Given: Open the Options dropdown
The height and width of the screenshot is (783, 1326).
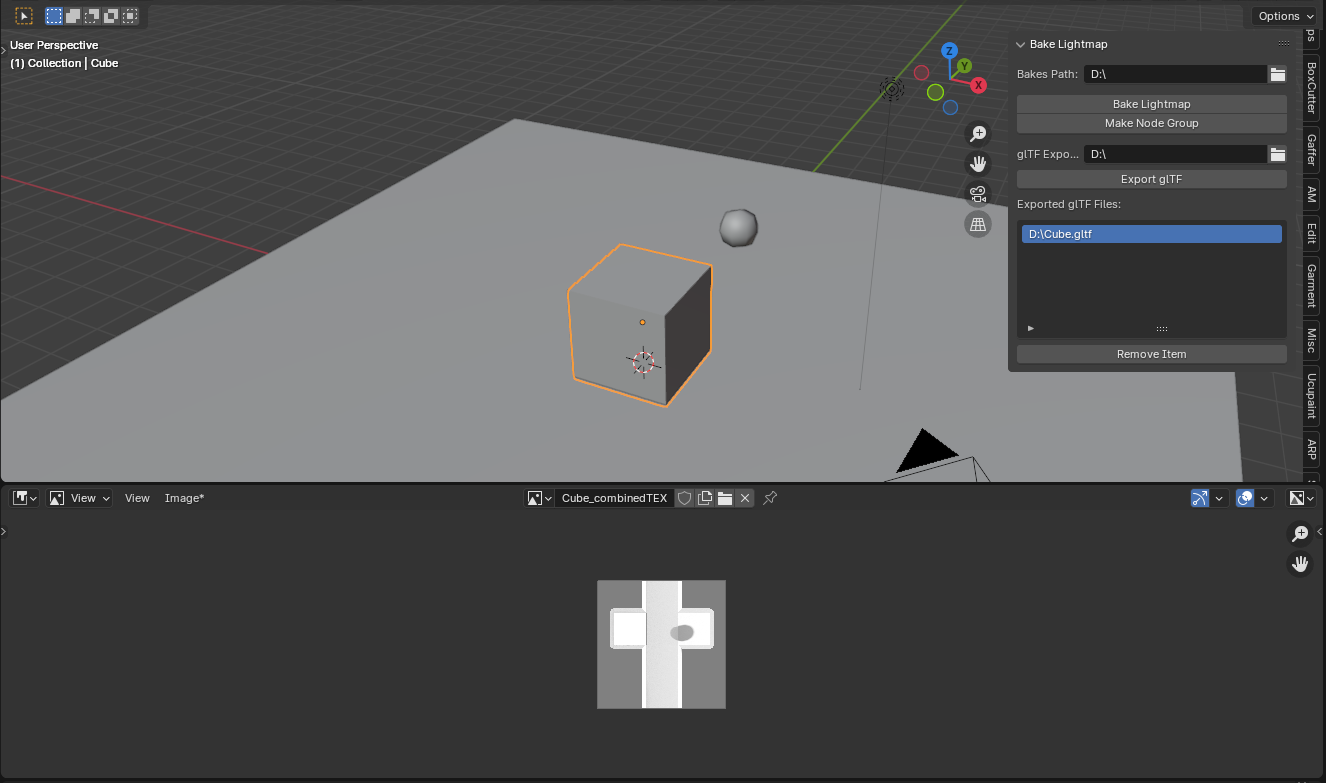Looking at the screenshot, I should (x=1286, y=16).
